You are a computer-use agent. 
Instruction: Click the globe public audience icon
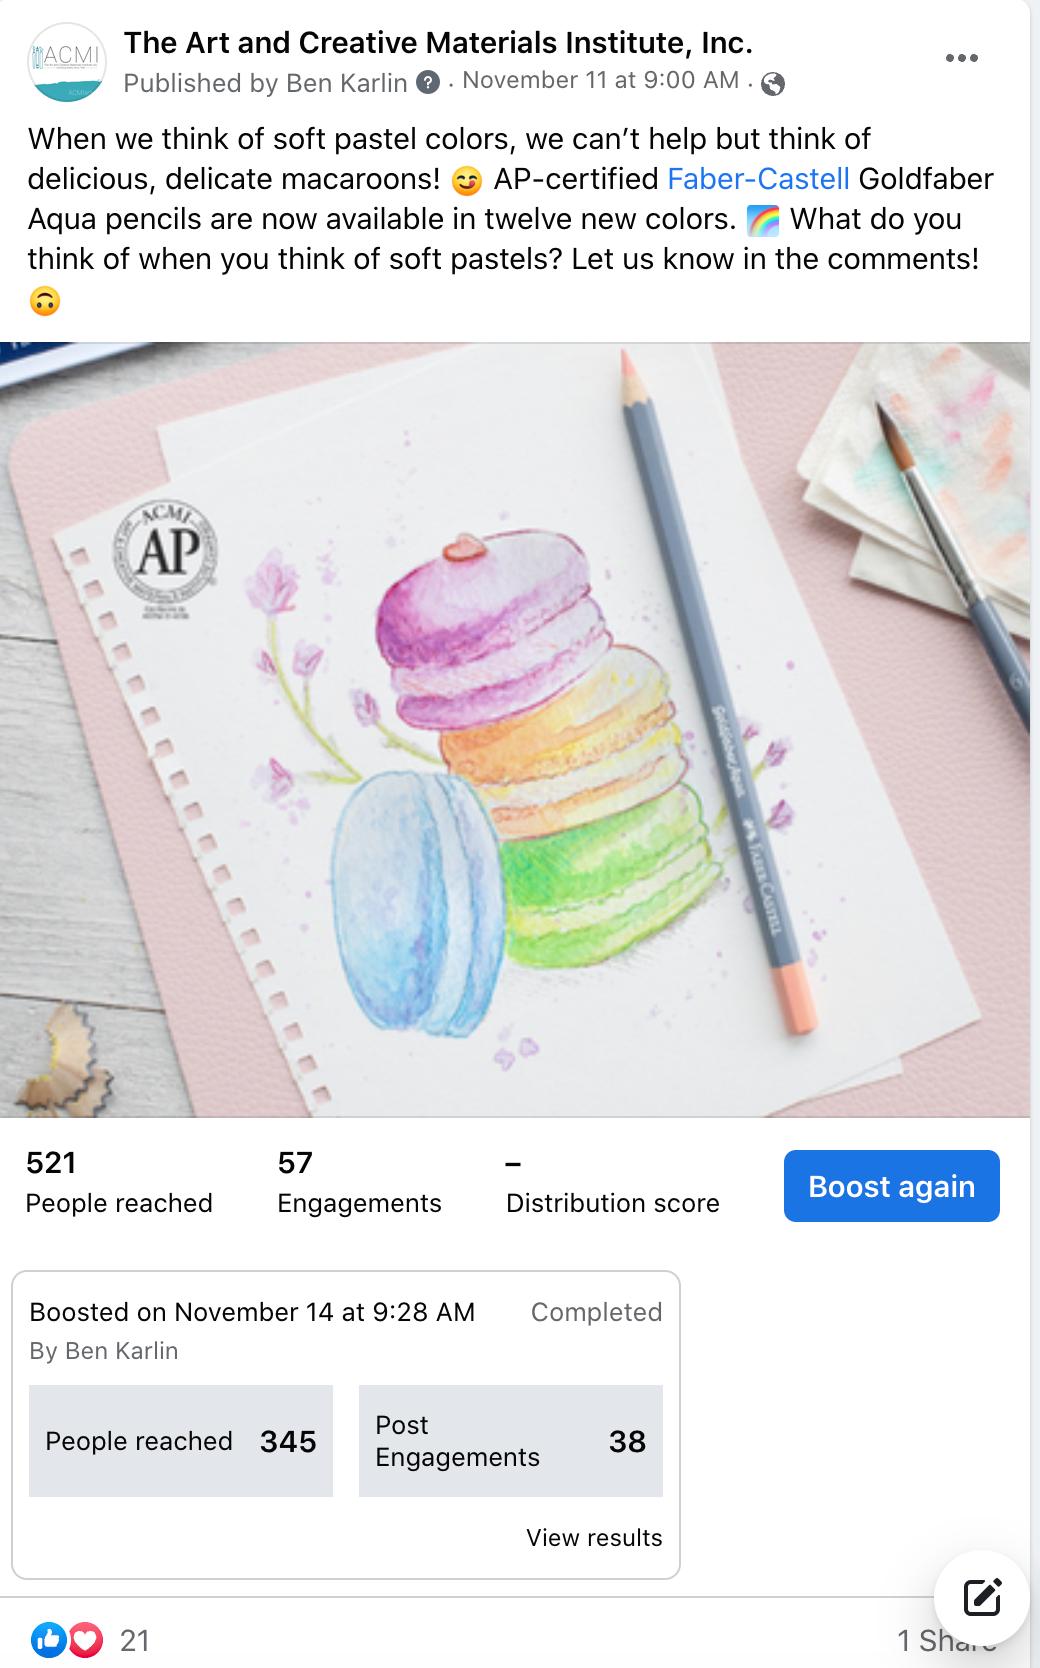pyautogui.click(x=772, y=84)
